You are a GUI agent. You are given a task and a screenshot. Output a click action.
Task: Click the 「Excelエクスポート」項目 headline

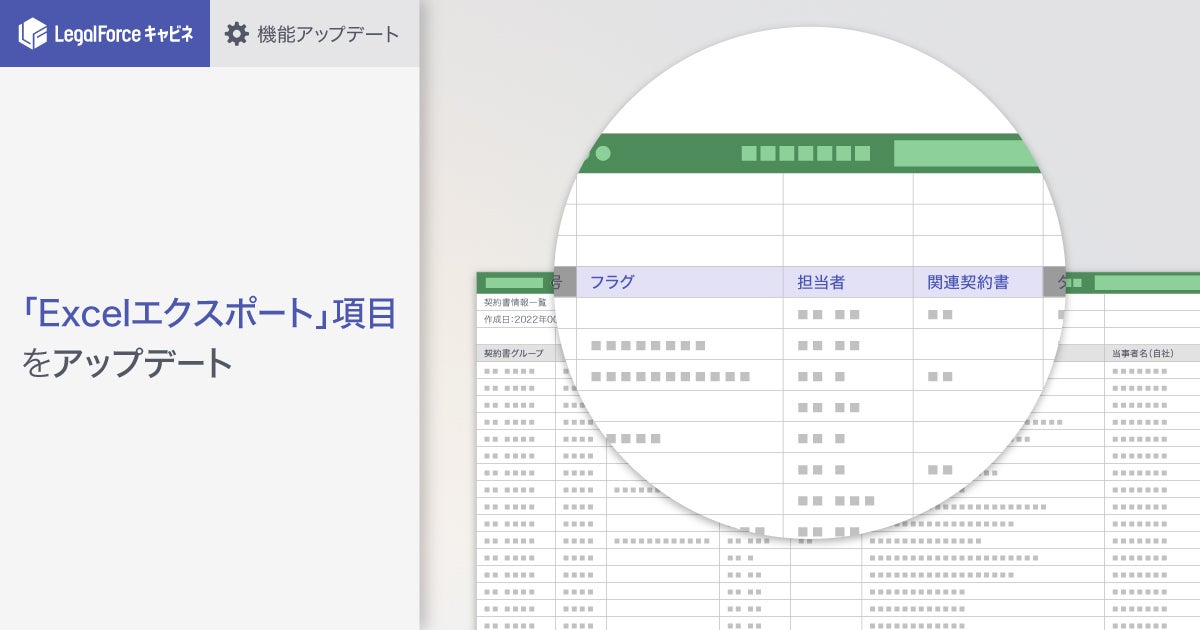tap(208, 313)
